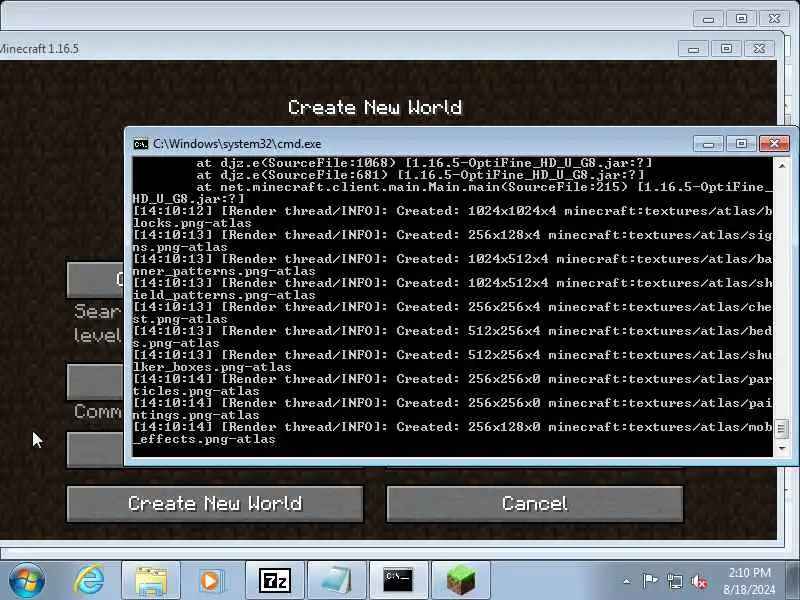Image resolution: width=800 pixels, height=600 pixels.
Task: Close the outermost background window
Action: [774, 19]
